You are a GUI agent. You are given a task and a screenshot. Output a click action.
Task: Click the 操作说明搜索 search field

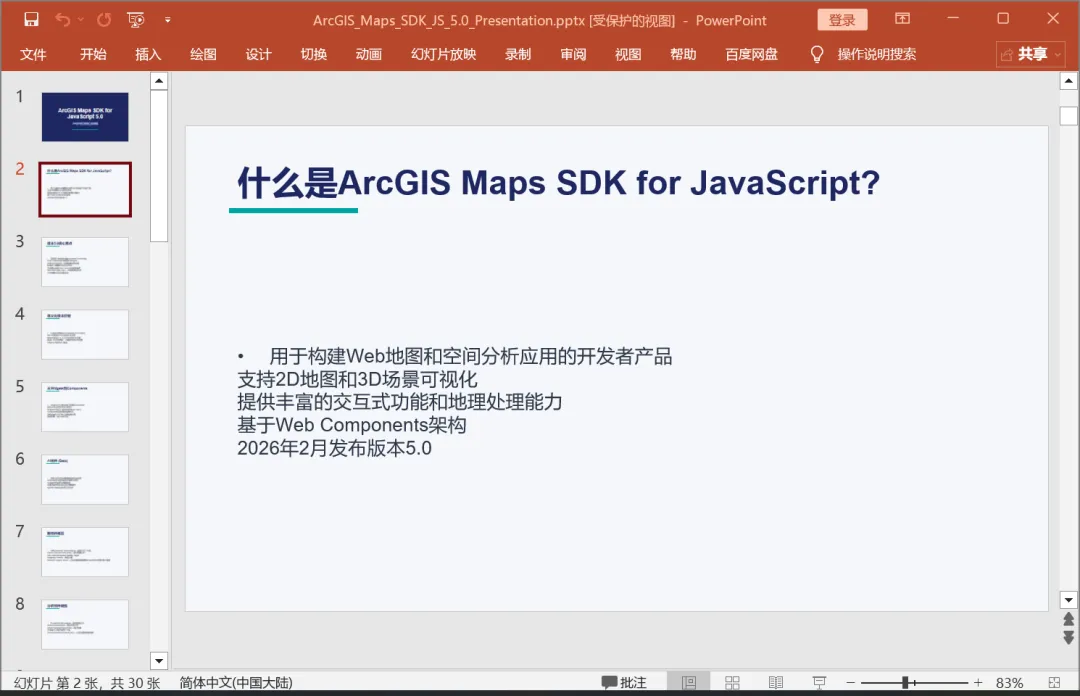pyautogui.click(x=877, y=54)
